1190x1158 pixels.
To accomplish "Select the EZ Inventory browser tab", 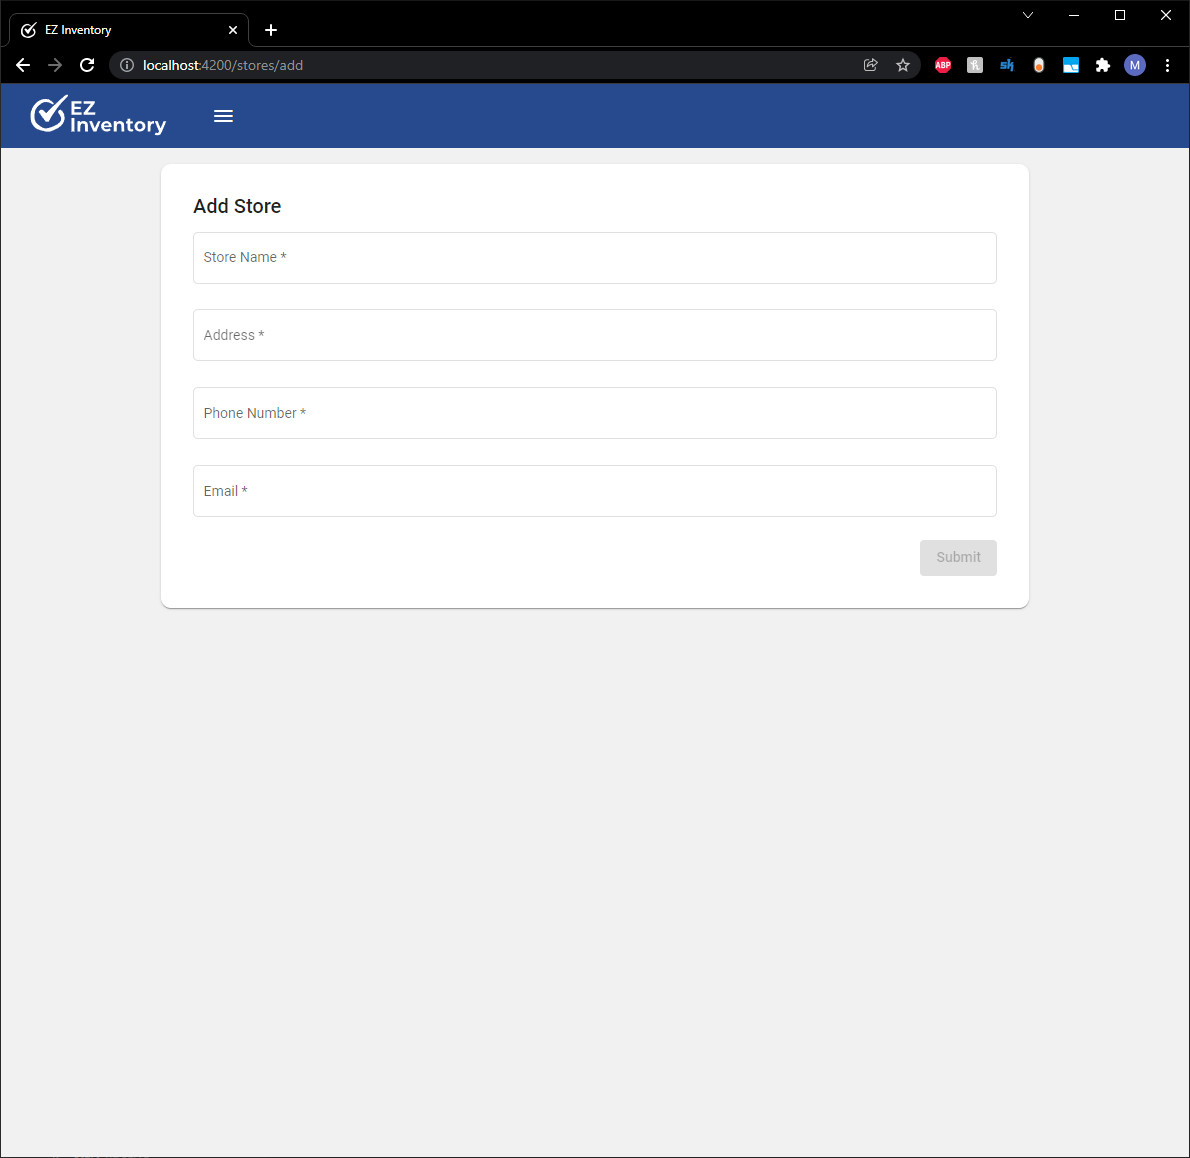I will point(120,29).
